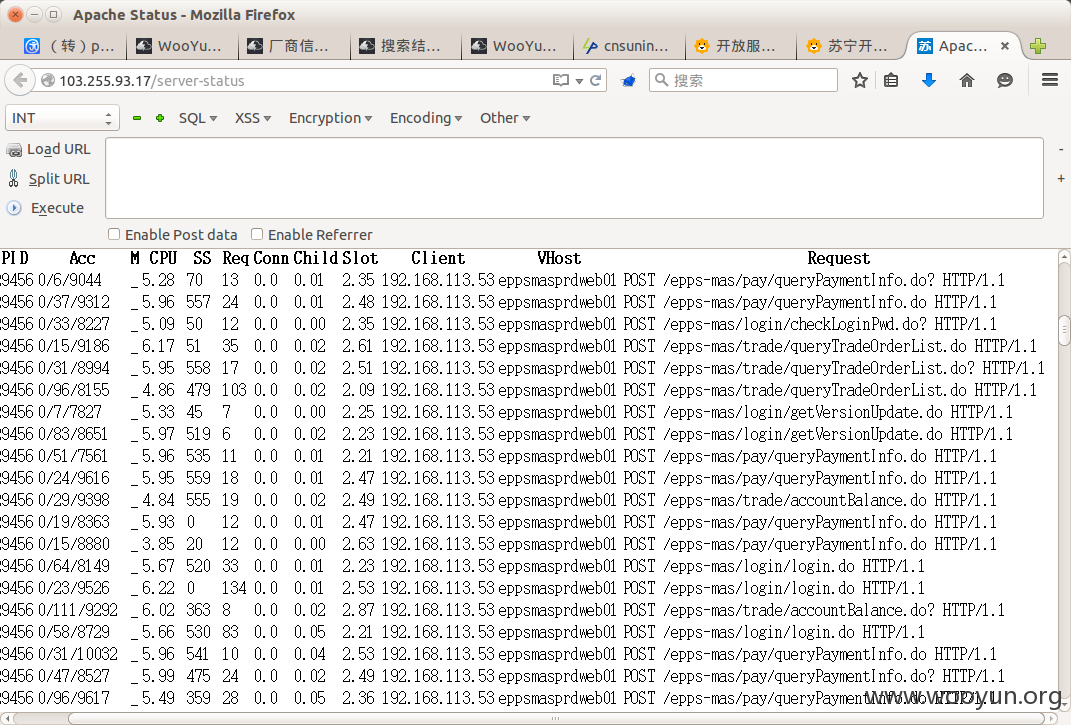The image size is (1071, 725).
Task: Click the HackBar green plus icon
Action: (160, 118)
